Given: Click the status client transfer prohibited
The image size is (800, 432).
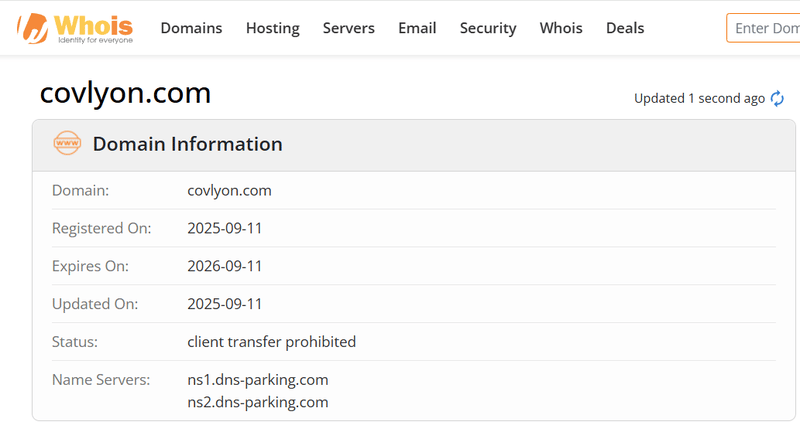Looking at the screenshot, I should pyautogui.click(x=271, y=342).
